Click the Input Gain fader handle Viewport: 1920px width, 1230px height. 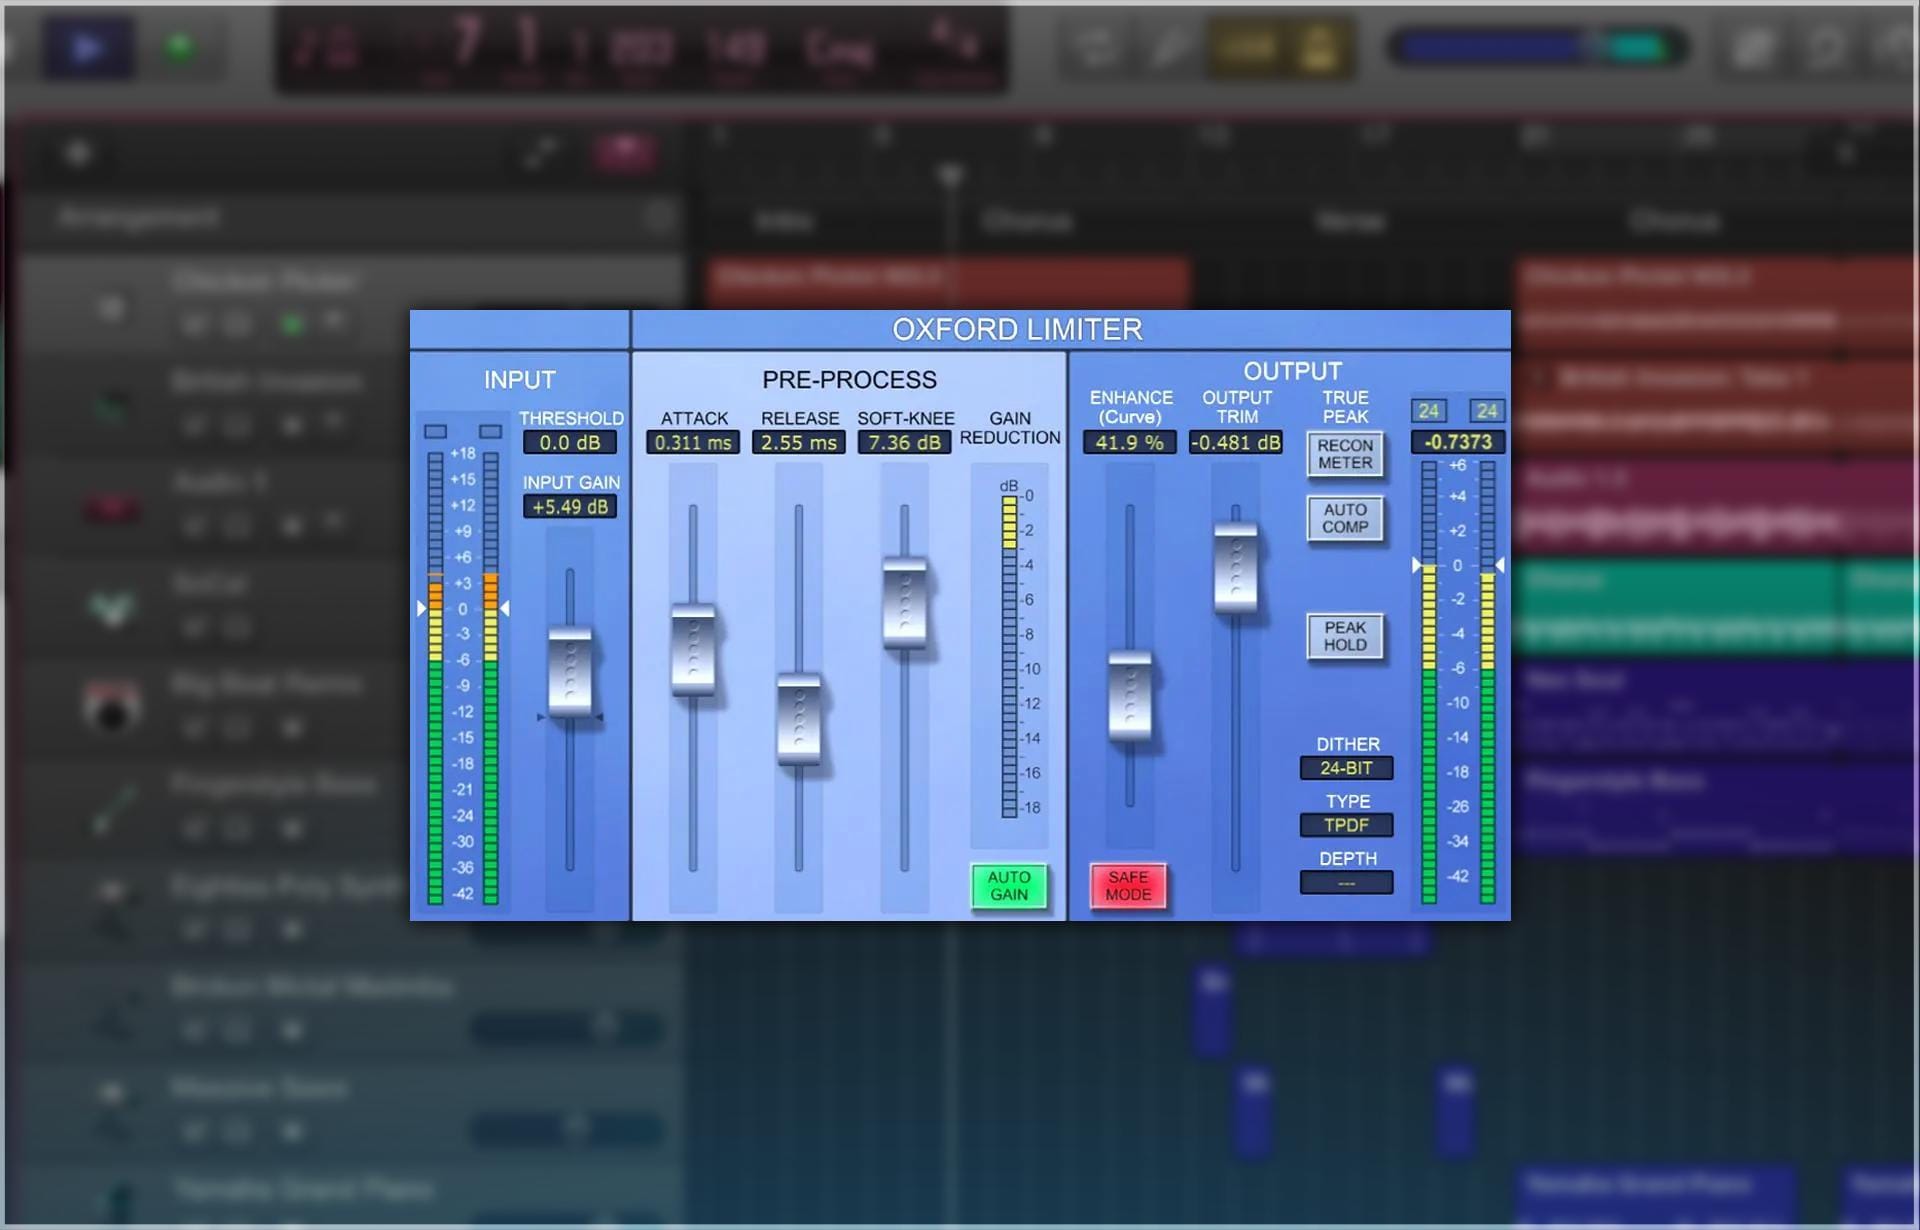[570, 671]
